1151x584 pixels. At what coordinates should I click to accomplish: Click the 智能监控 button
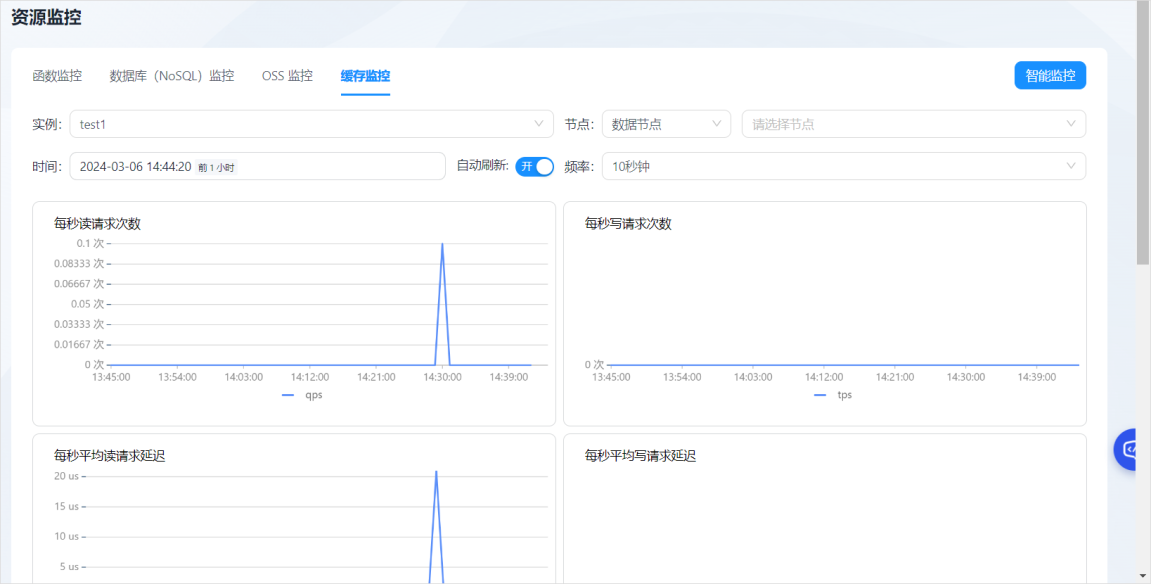tap(1050, 75)
